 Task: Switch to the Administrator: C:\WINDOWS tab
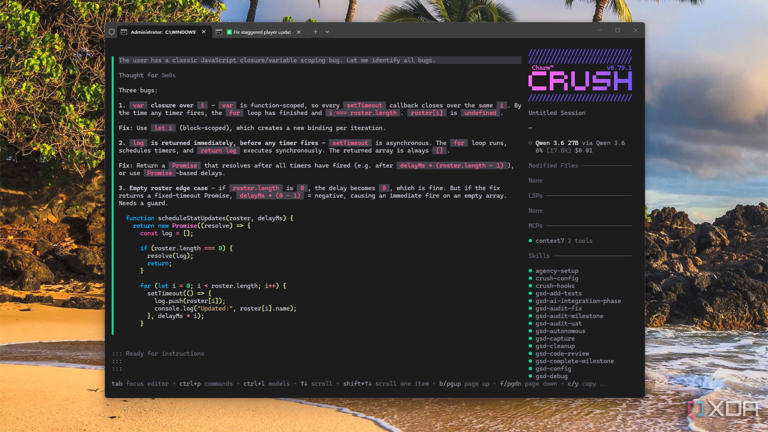coord(163,32)
